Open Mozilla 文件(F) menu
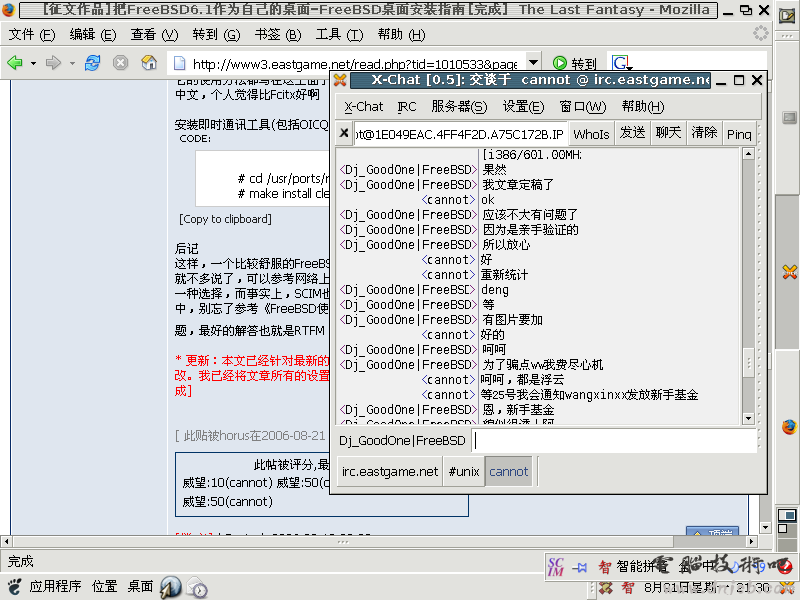This screenshot has width=800, height=600. point(32,35)
